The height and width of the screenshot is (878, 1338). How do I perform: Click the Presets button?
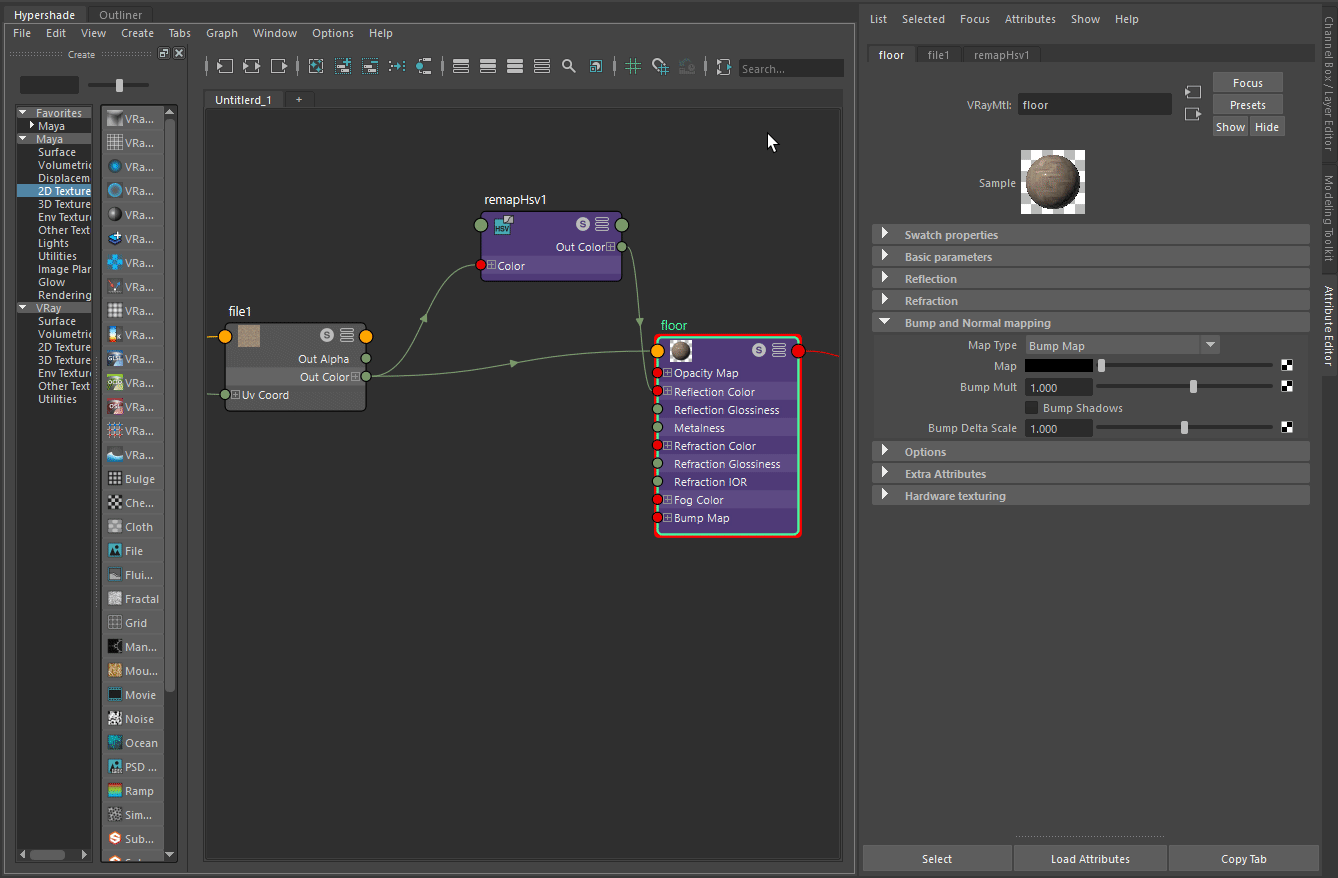1248,105
